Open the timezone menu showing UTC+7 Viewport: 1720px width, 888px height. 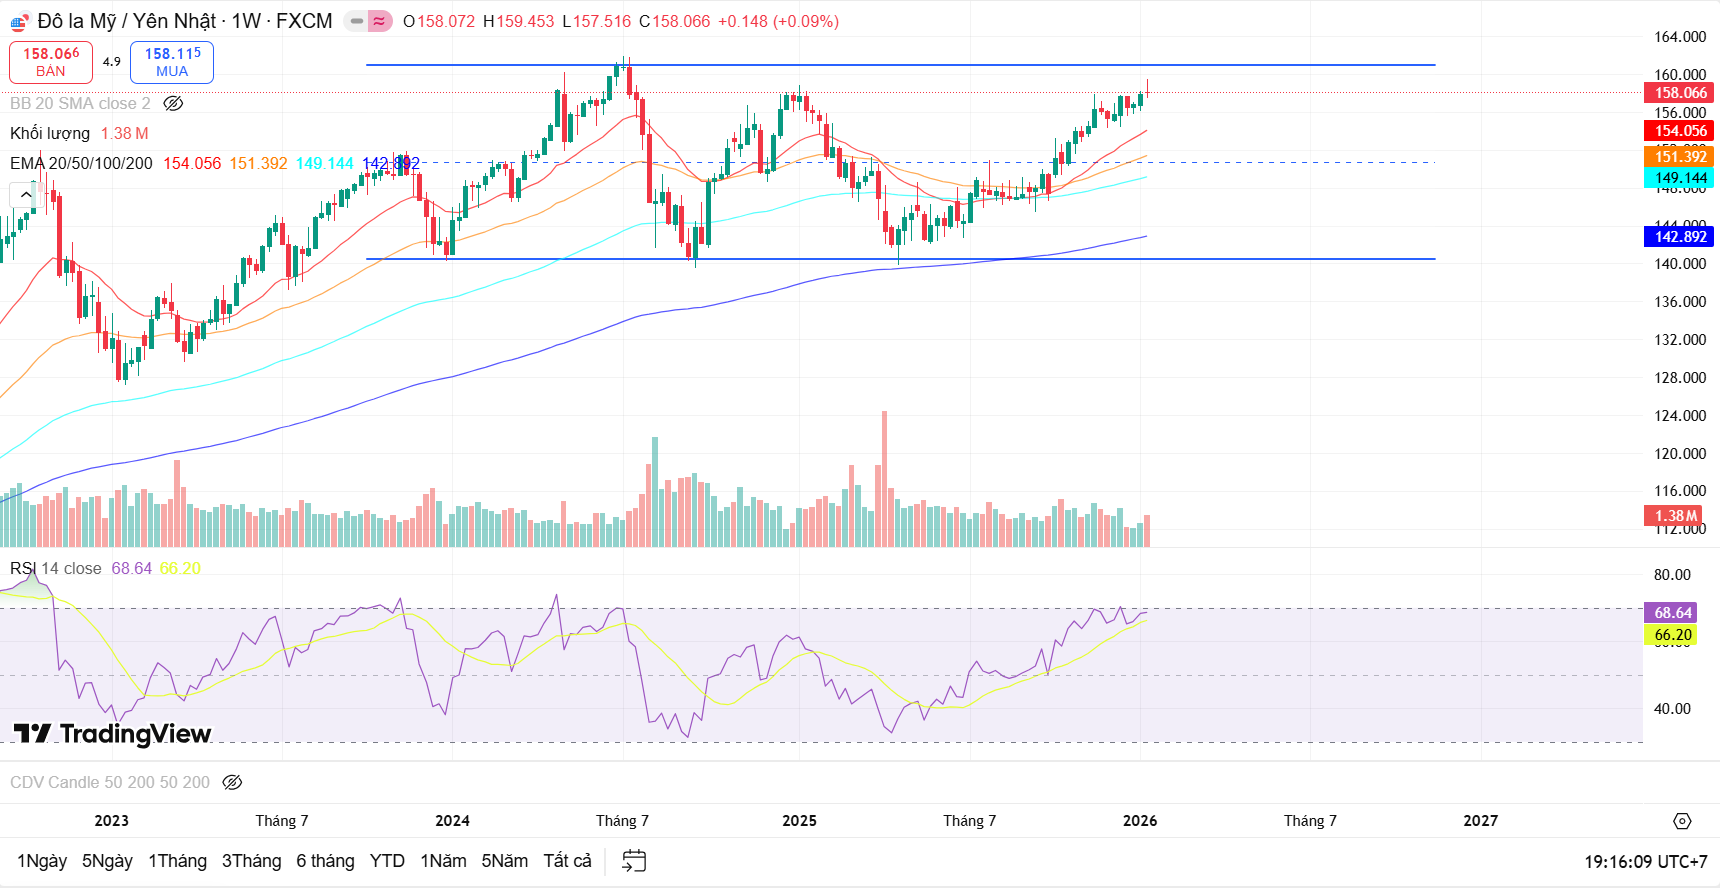click(x=1645, y=861)
